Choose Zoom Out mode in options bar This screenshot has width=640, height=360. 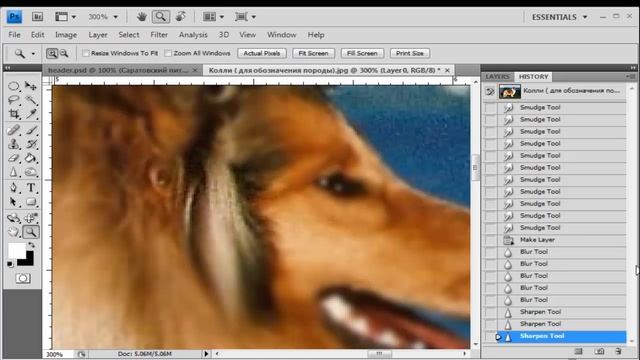pos(64,53)
